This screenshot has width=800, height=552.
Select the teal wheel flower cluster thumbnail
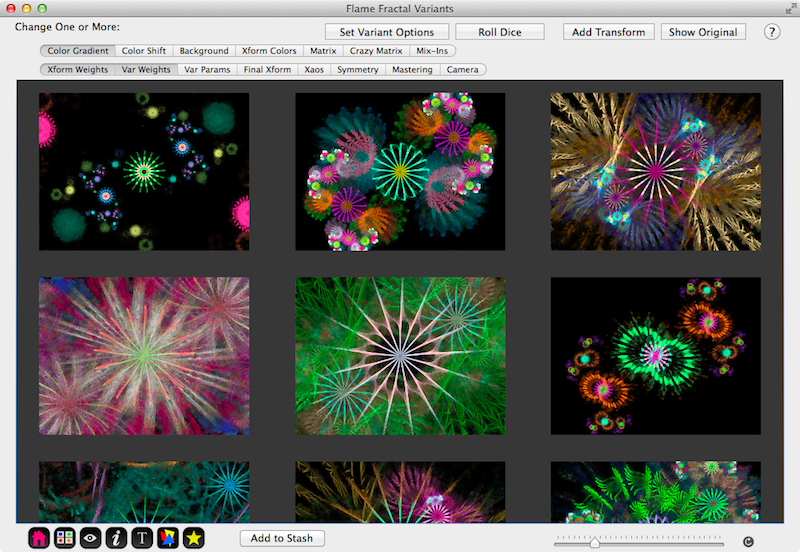coord(401,171)
